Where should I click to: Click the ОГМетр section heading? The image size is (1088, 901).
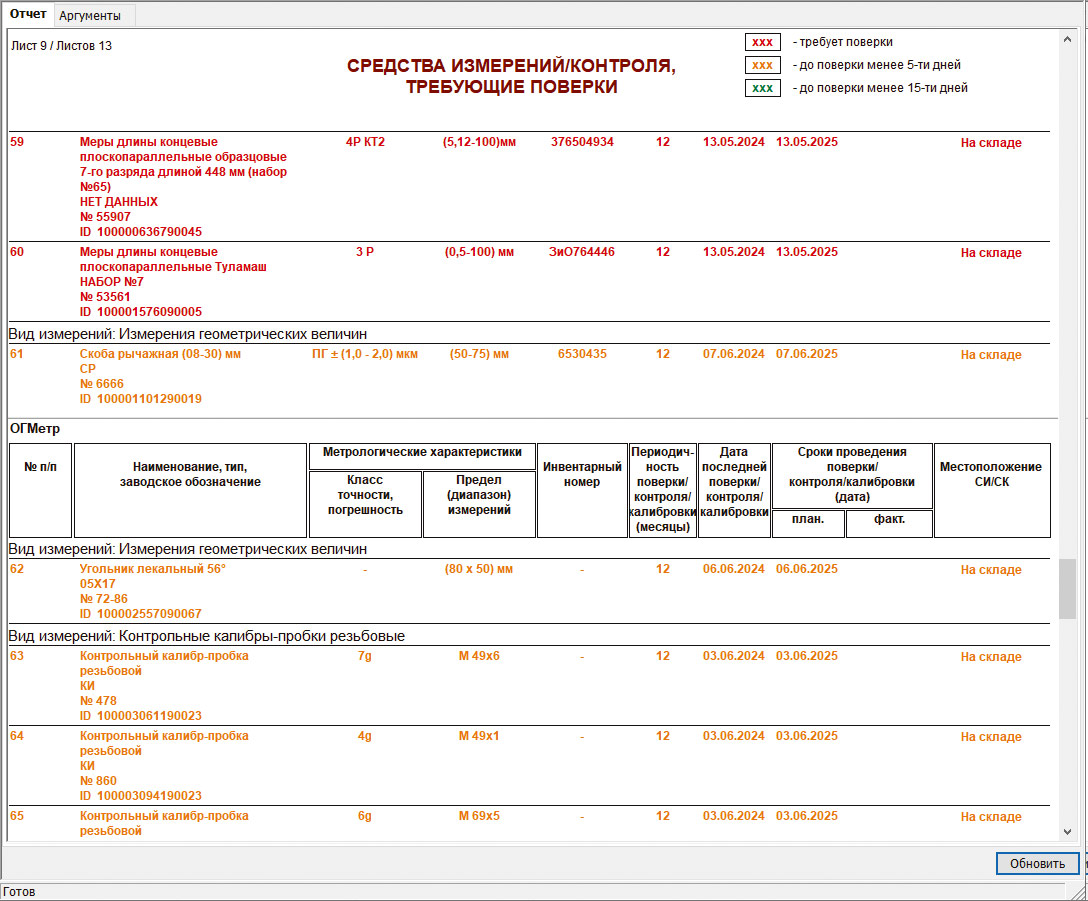pos(34,429)
